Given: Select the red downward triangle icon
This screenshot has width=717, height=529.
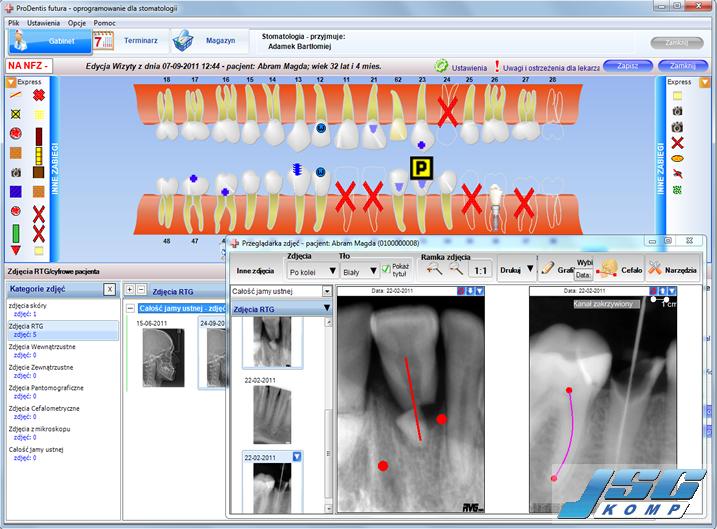Looking at the screenshot, I should click(16, 250).
